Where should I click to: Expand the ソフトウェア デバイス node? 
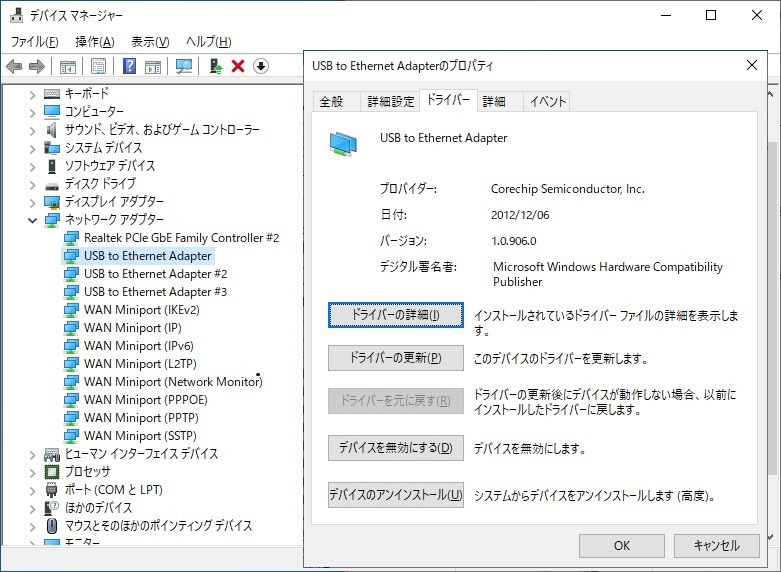tap(32, 166)
